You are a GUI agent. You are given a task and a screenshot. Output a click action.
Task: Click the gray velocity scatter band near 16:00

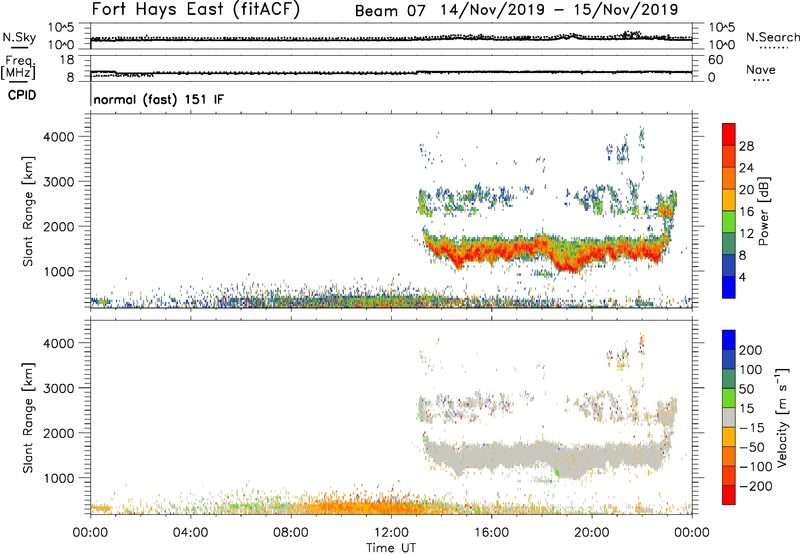click(x=492, y=456)
